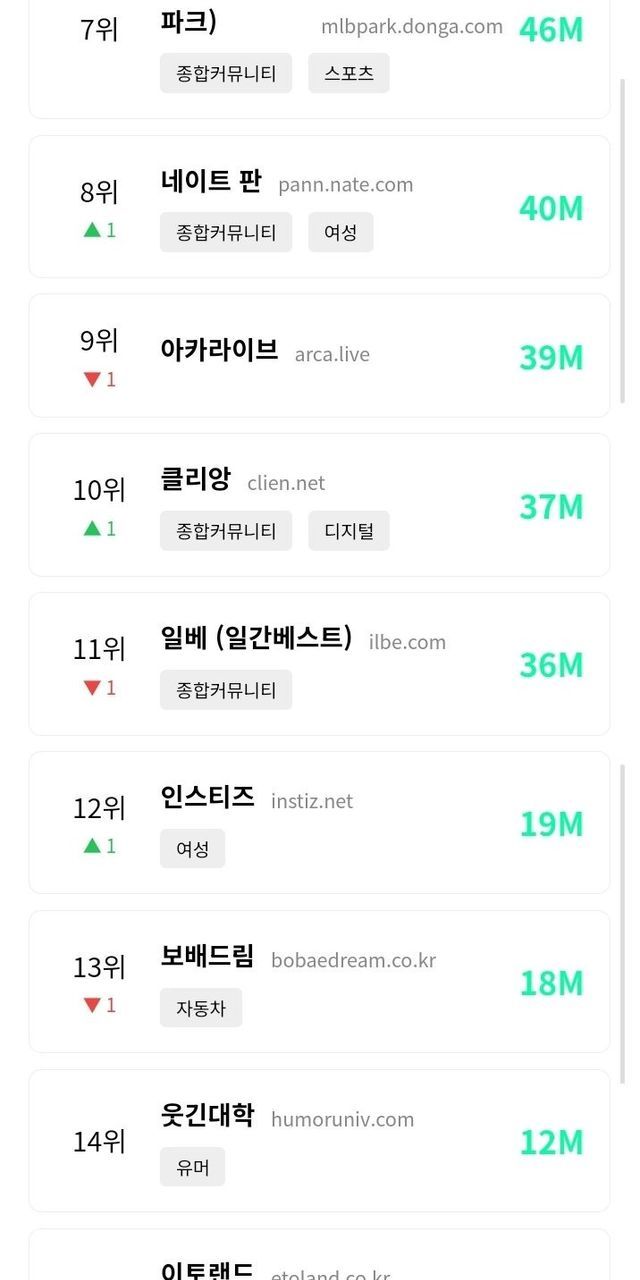Open the humoruniv.com domain link
This screenshot has width=640, height=1280.
pos(342,1119)
